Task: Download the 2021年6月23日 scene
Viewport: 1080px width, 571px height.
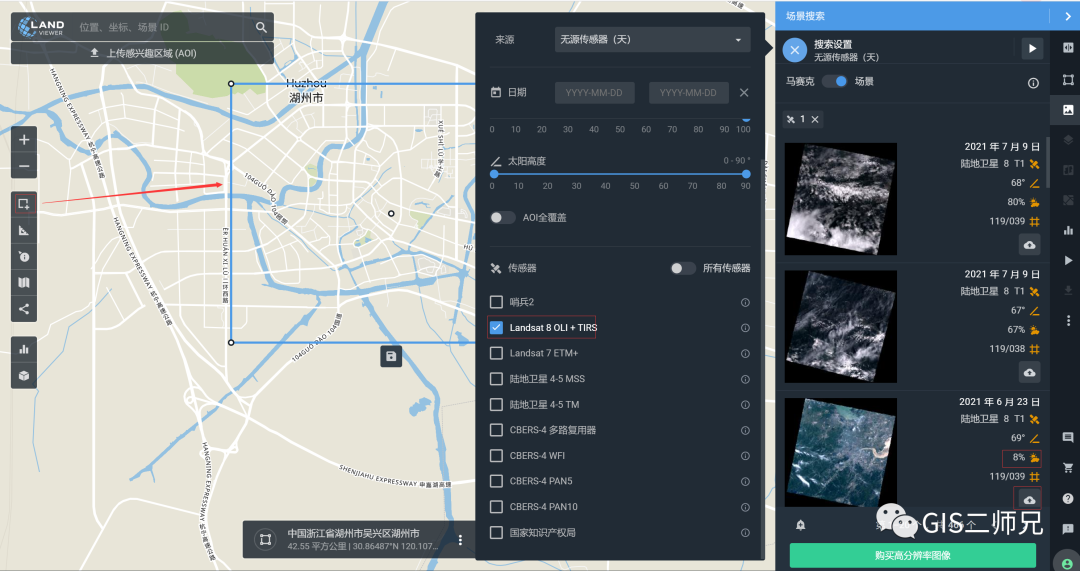Action: click(x=1030, y=499)
